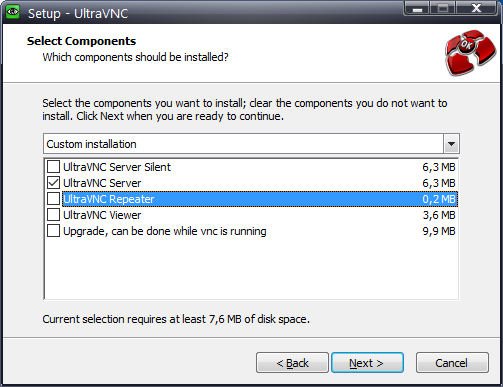Image resolution: width=503 pixels, height=387 pixels.
Task: Select the UltraVNC Repeater list row
Action: tap(252, 199)
